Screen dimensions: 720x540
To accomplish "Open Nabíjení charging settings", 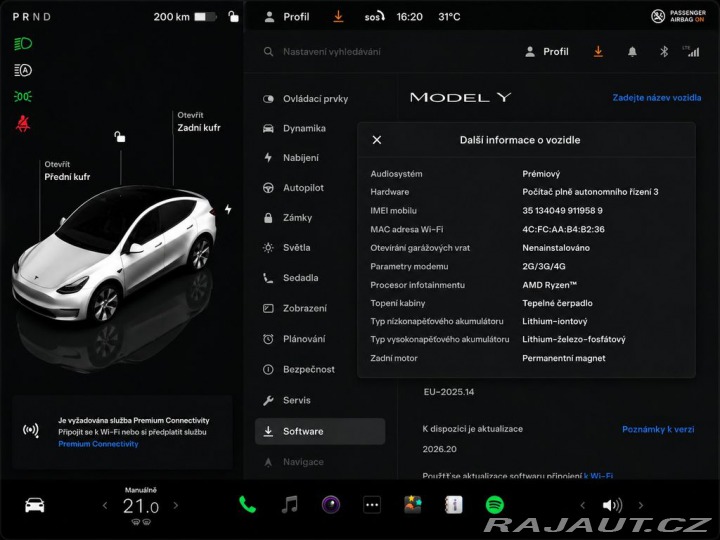I will pos(320,158).
